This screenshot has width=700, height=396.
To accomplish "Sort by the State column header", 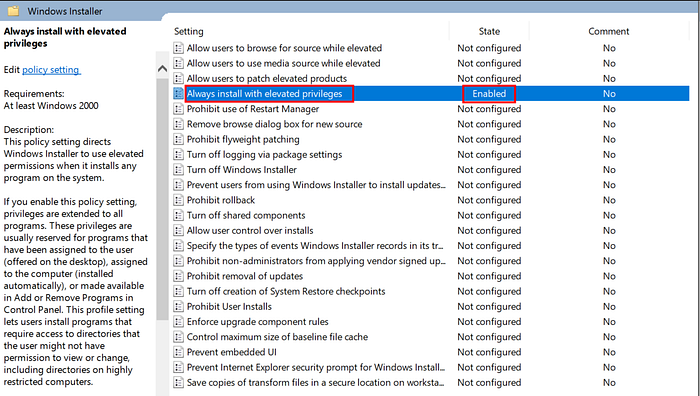I will 489,31.
